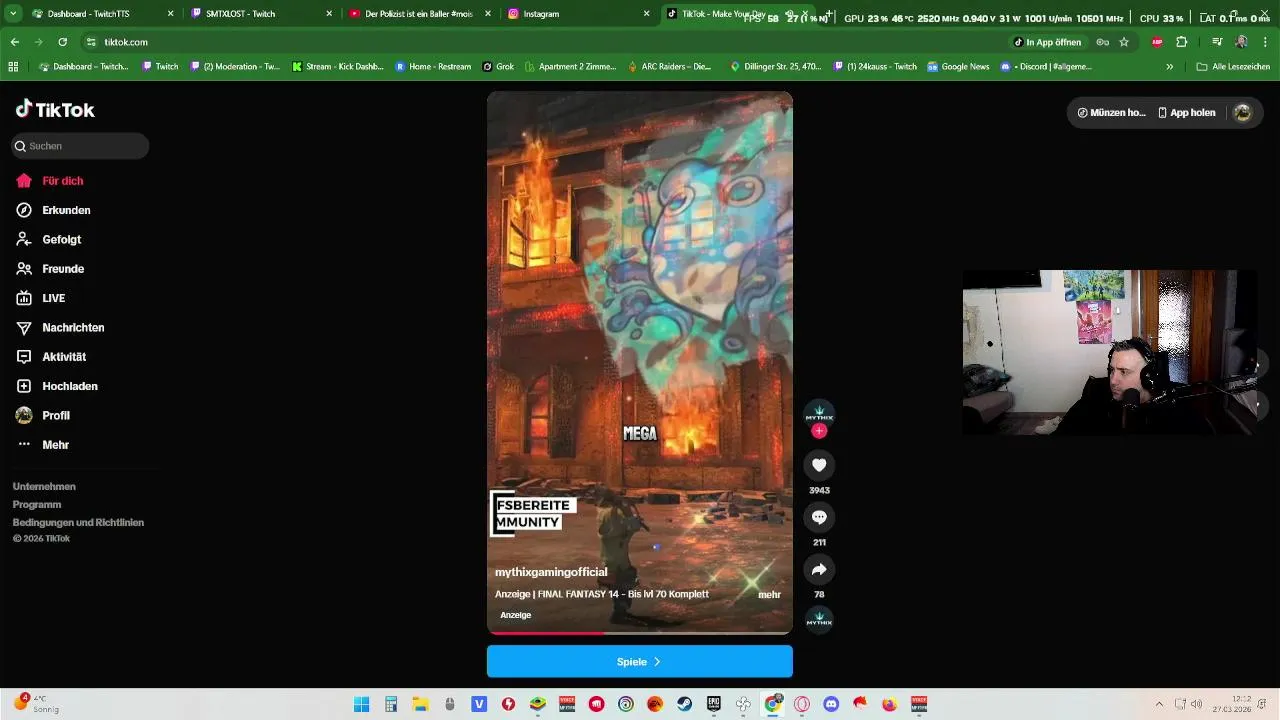Viewport: 1280px width, 720px height.
Task: Open the LIVE section
Action: point(41,298)
